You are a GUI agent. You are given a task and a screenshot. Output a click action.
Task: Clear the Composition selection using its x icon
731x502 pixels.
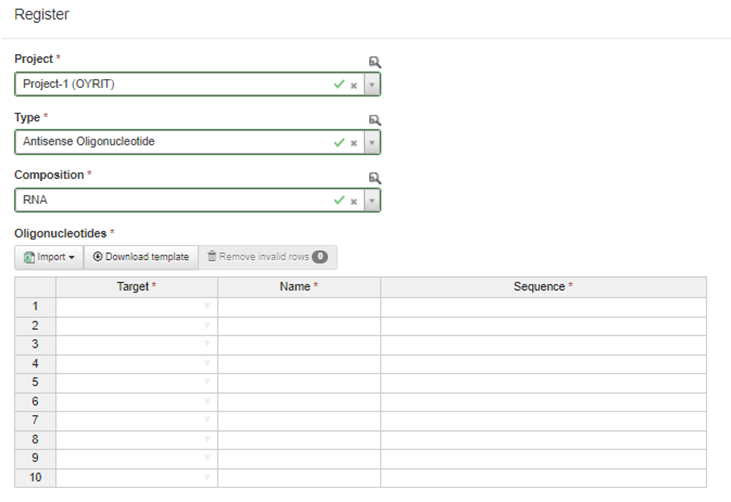(353, 201)
